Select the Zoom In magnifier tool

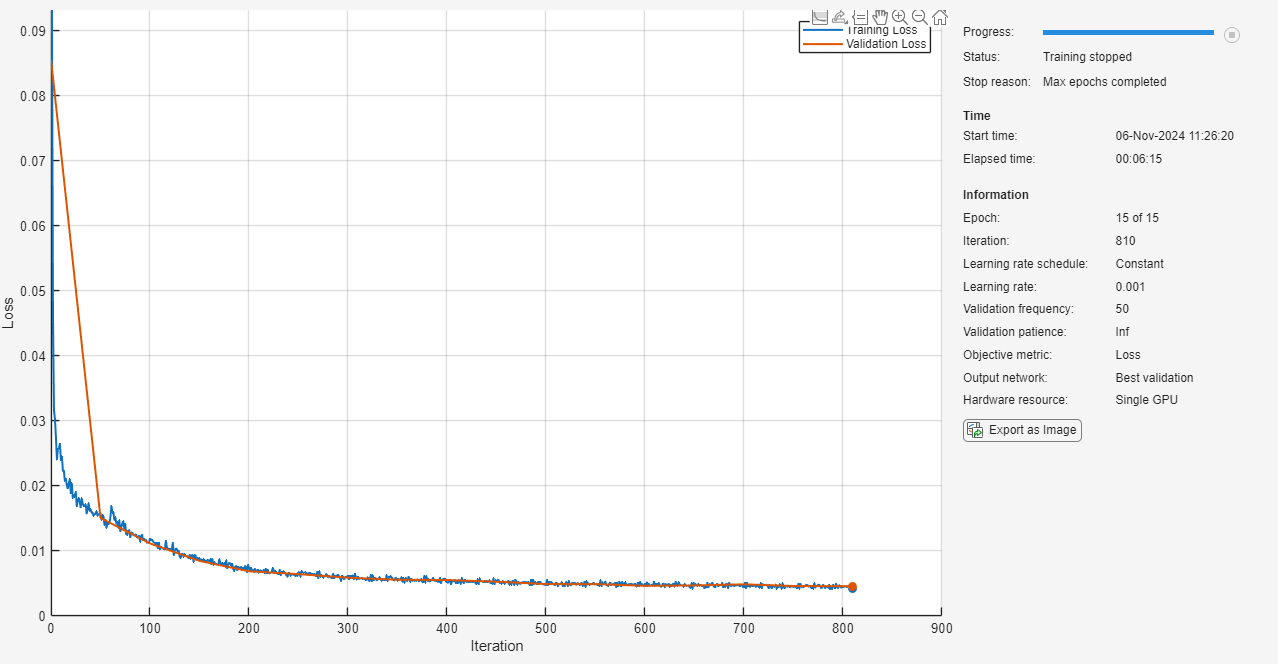tap(900, 16)
